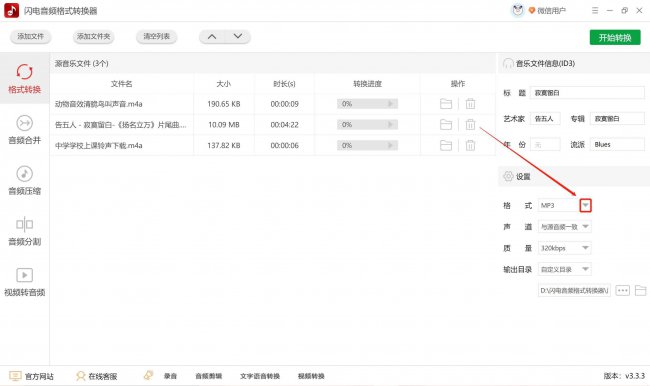This screenshot has width=650, height=386.
Task: Open folder for 动物音效清脆鸟叫声音.m4a
Action: [446, 104]
